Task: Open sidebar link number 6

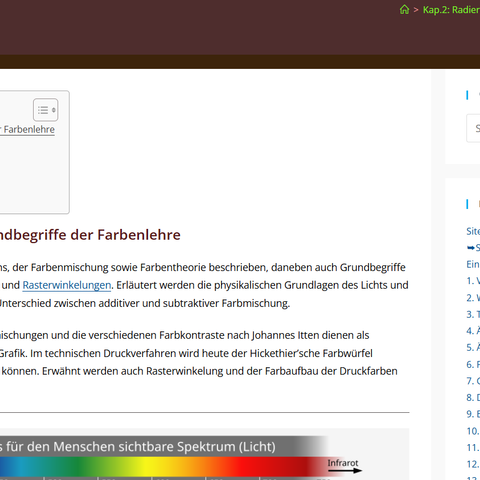Action: coord(473,364)
